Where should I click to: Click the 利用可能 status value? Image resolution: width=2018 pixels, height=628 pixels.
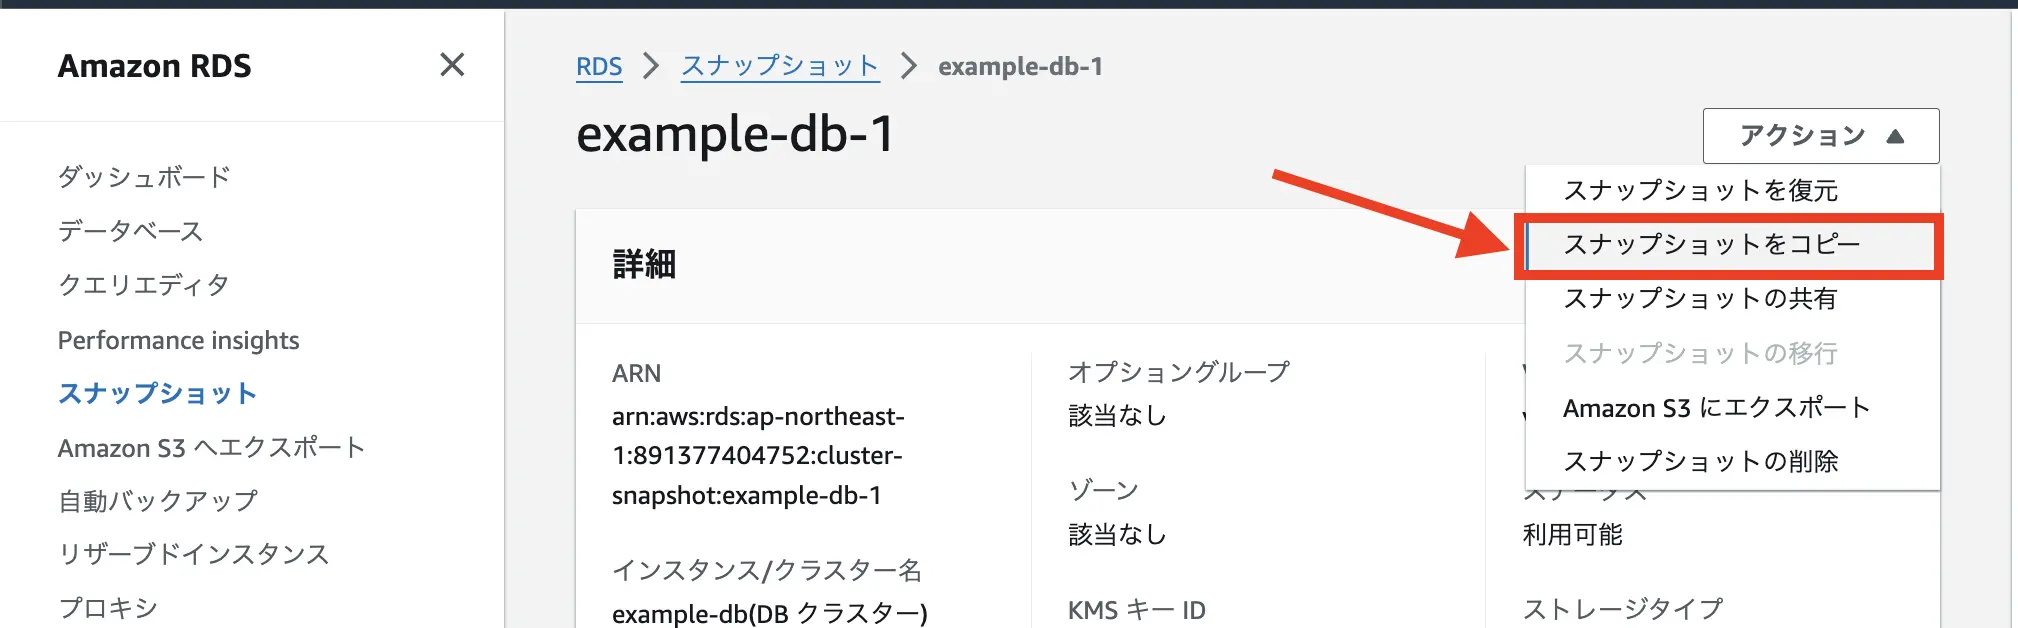point(1572,534)
